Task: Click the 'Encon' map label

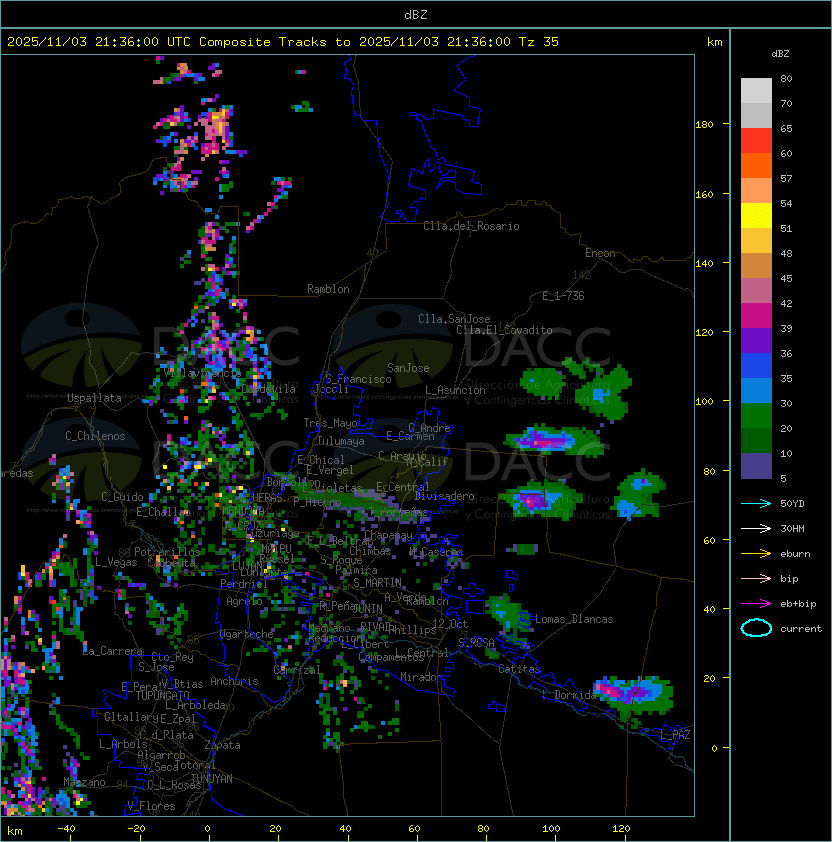Action: click(x=600, y=253)
